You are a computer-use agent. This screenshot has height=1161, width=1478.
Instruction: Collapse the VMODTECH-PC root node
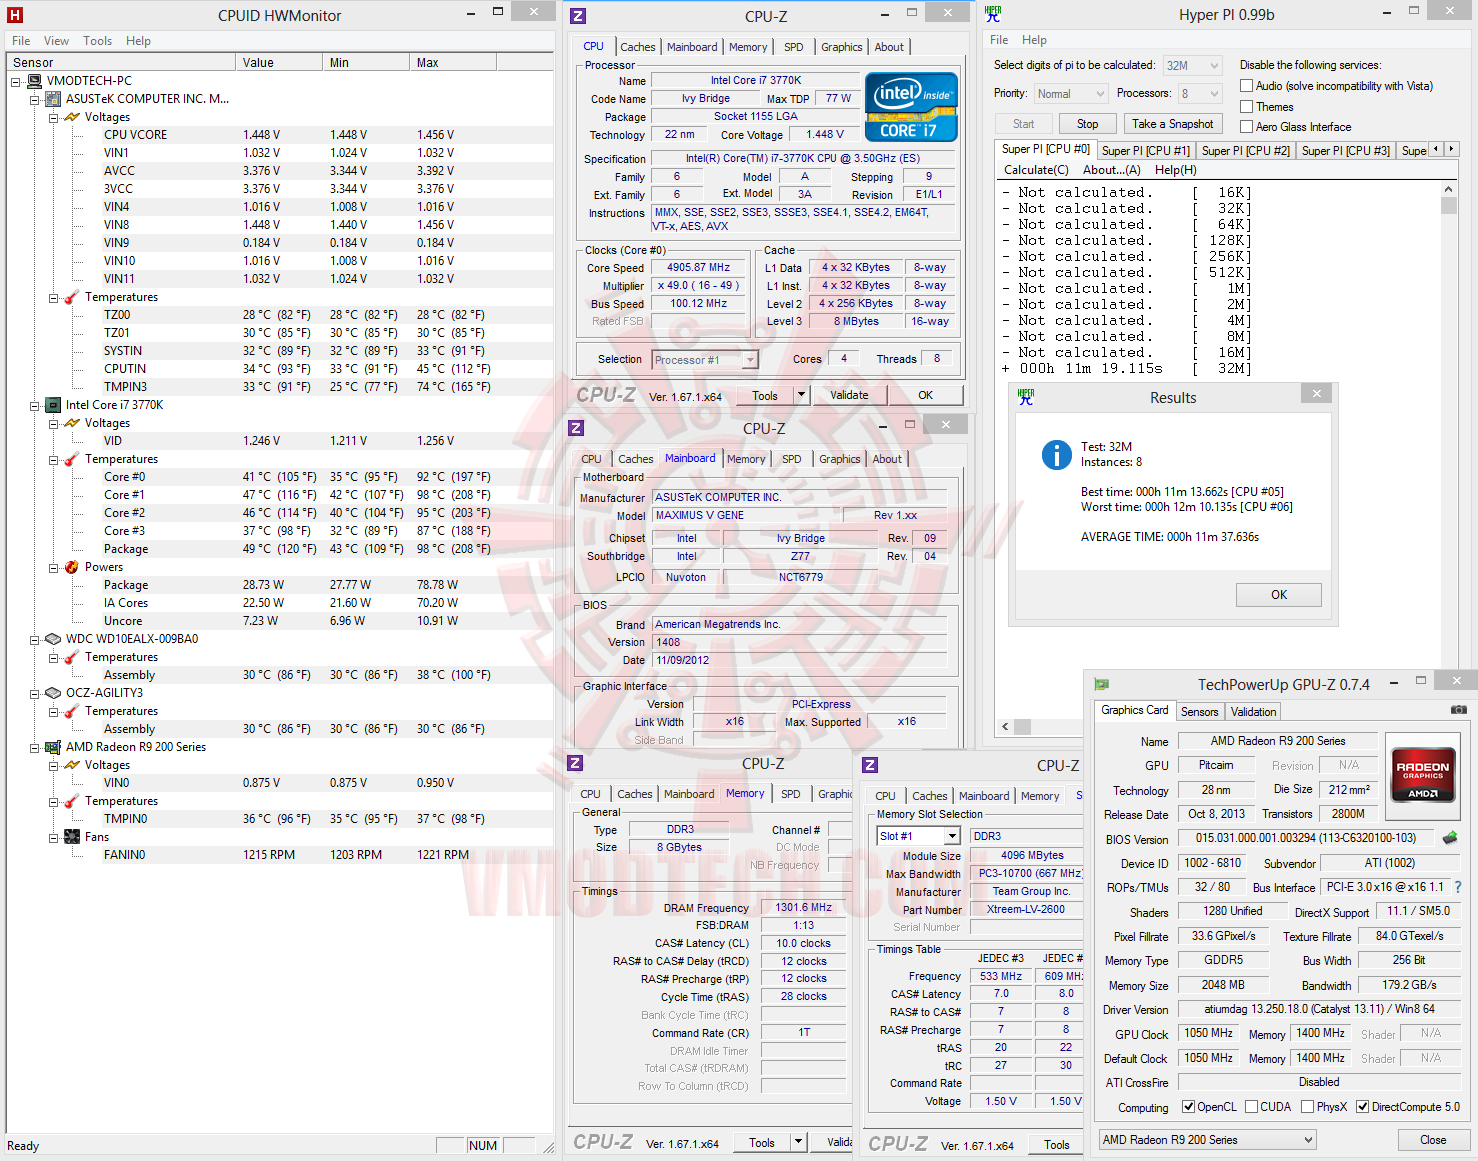16,82
